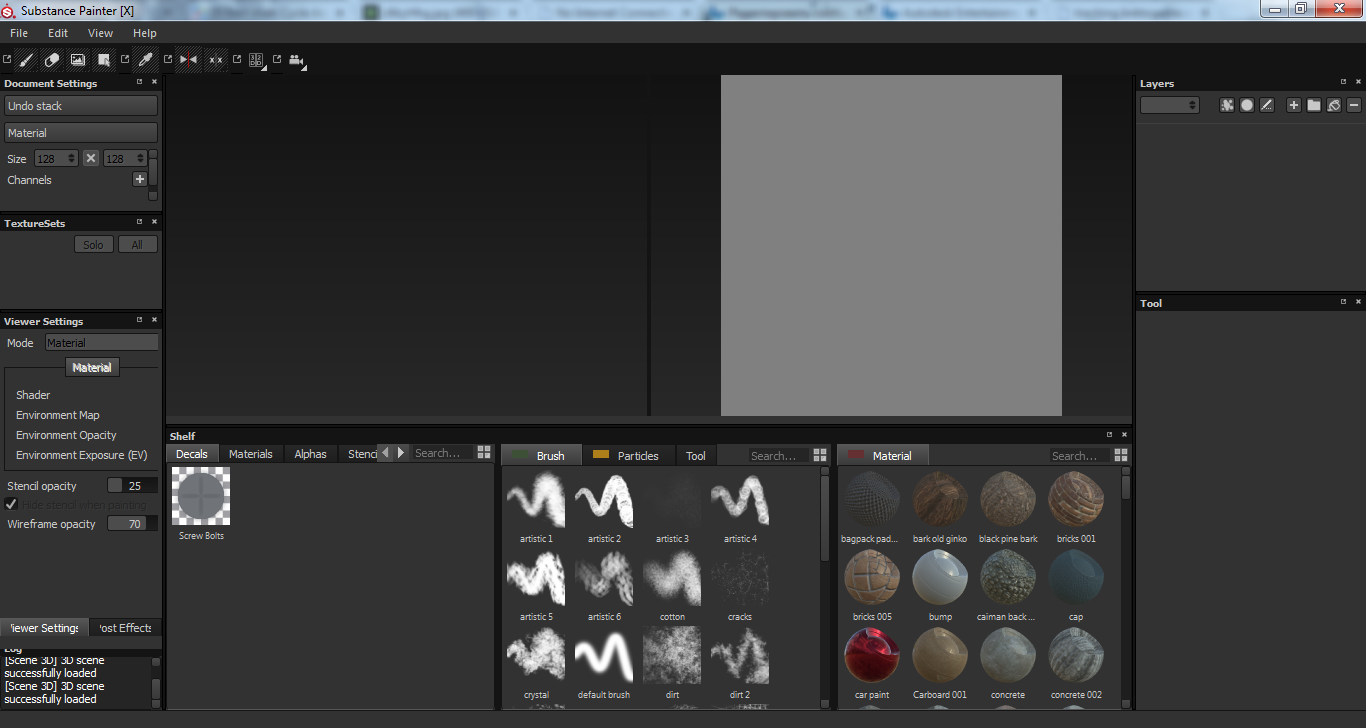The height and width of the screenshot is (728, 1366).
Task: Click the camera icon in toolbar
Action: coord(296,60)
